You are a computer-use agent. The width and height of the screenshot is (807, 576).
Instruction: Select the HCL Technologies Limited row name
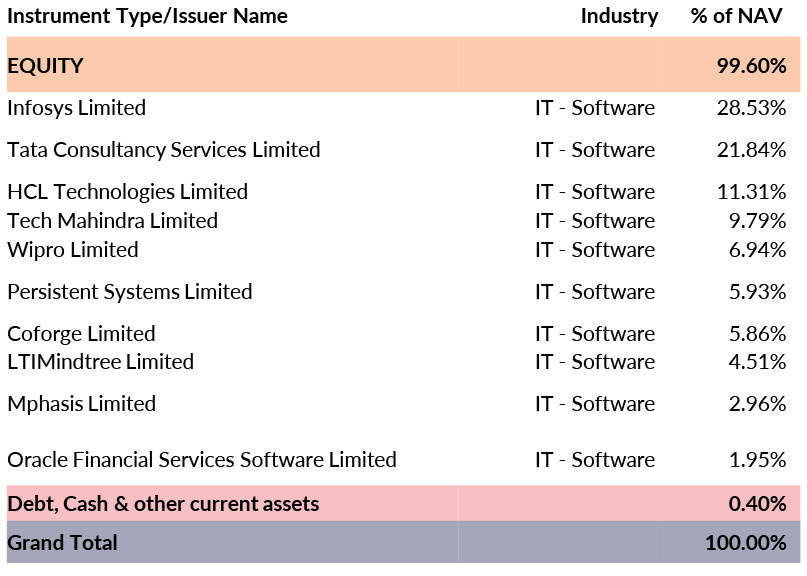coord(127,192)
